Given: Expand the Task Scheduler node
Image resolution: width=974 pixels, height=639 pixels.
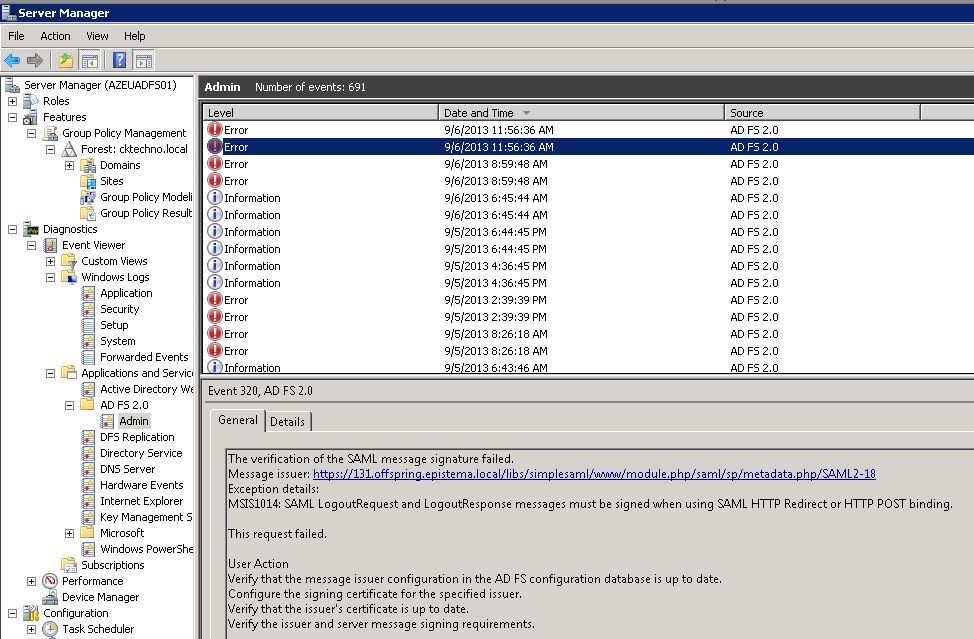Looking at the screenshot, I should click(x=31, y=629).
